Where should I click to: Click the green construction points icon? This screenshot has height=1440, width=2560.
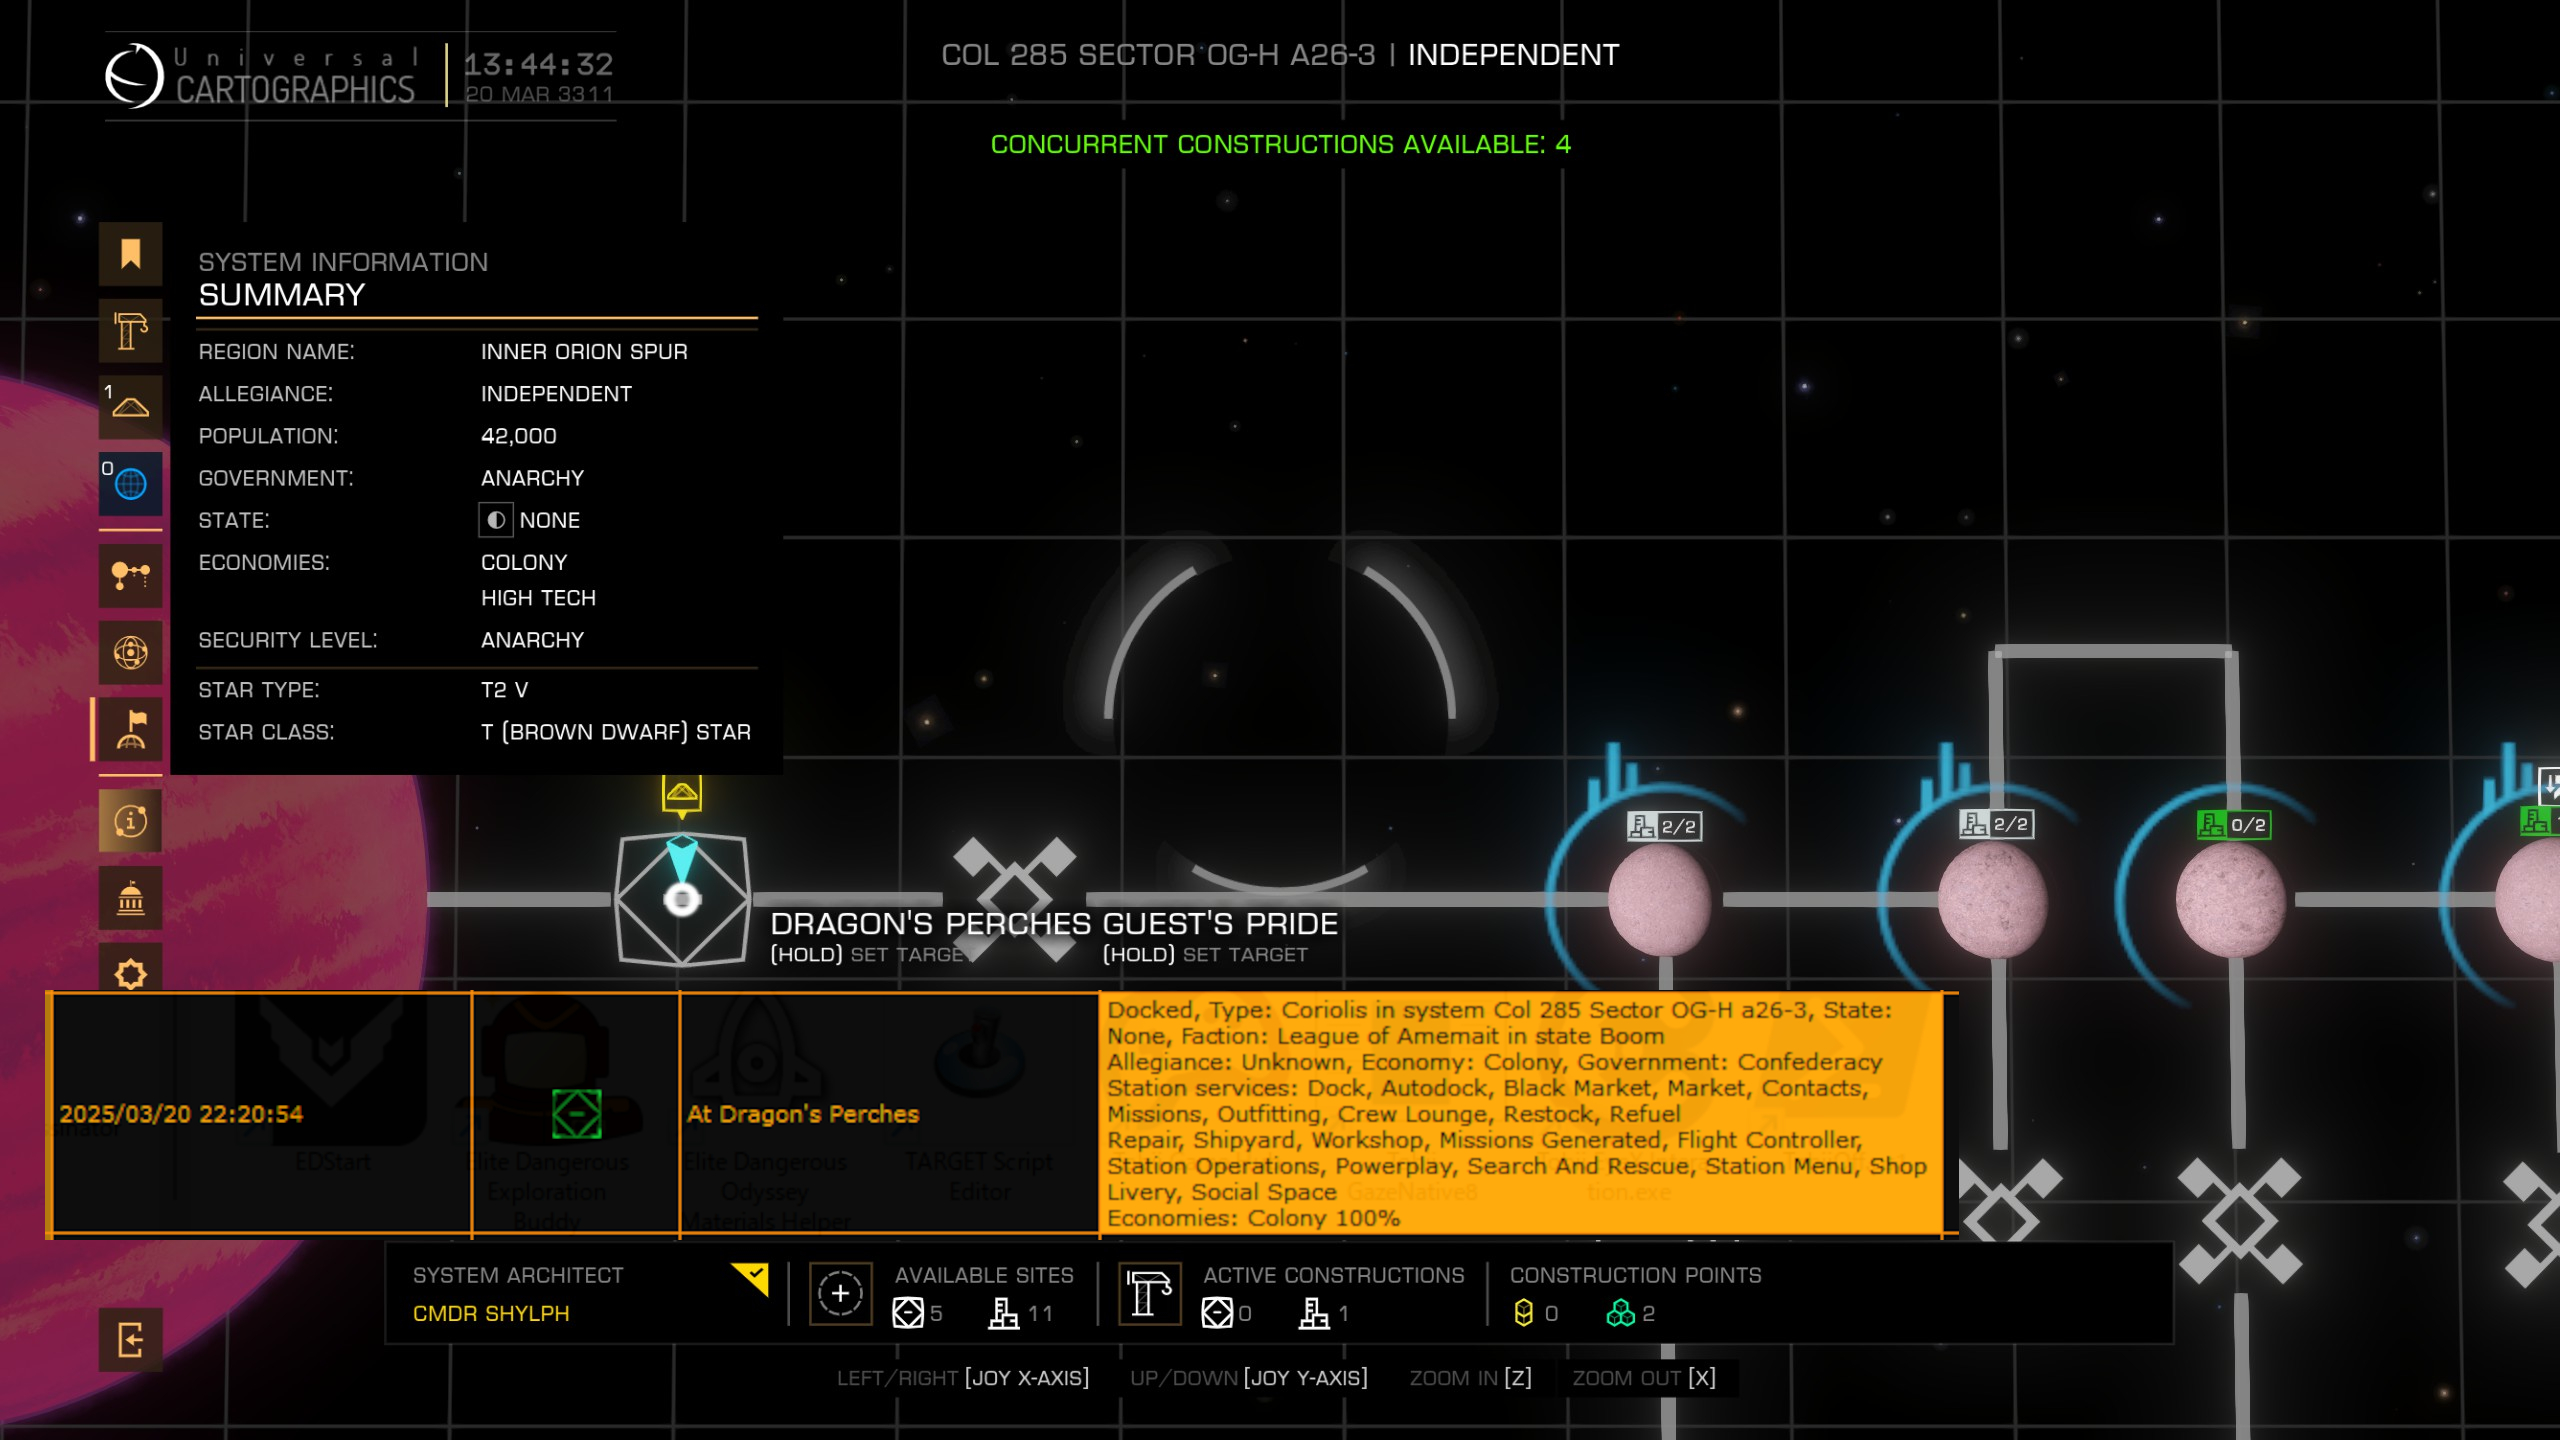[x=1620, y=1313]
